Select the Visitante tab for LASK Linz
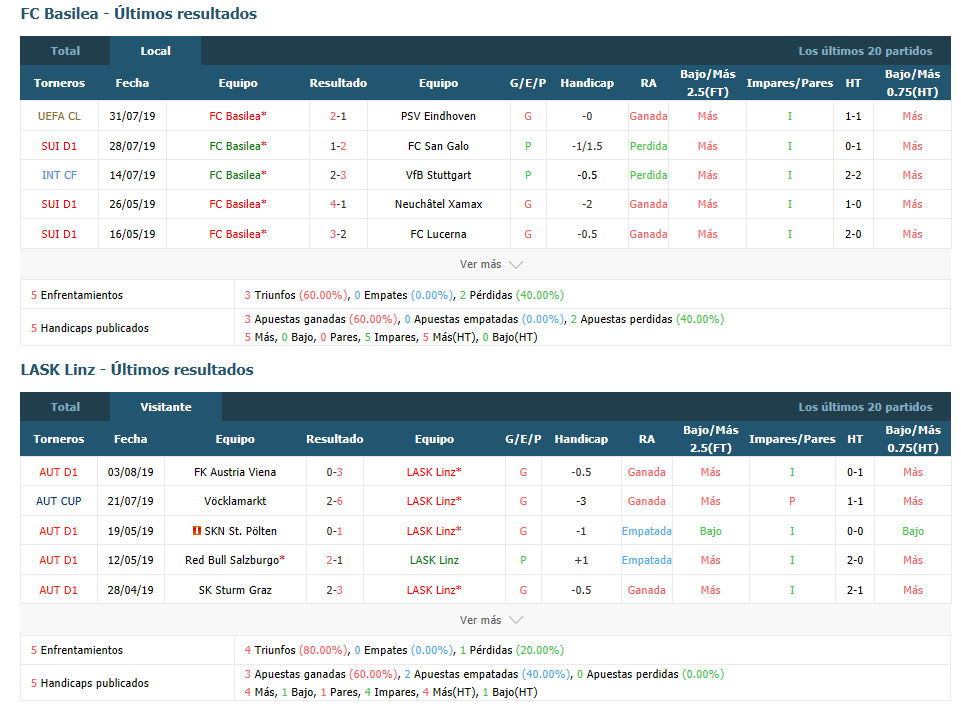Screen dimensions: 961x711 (x=165, y=407)
